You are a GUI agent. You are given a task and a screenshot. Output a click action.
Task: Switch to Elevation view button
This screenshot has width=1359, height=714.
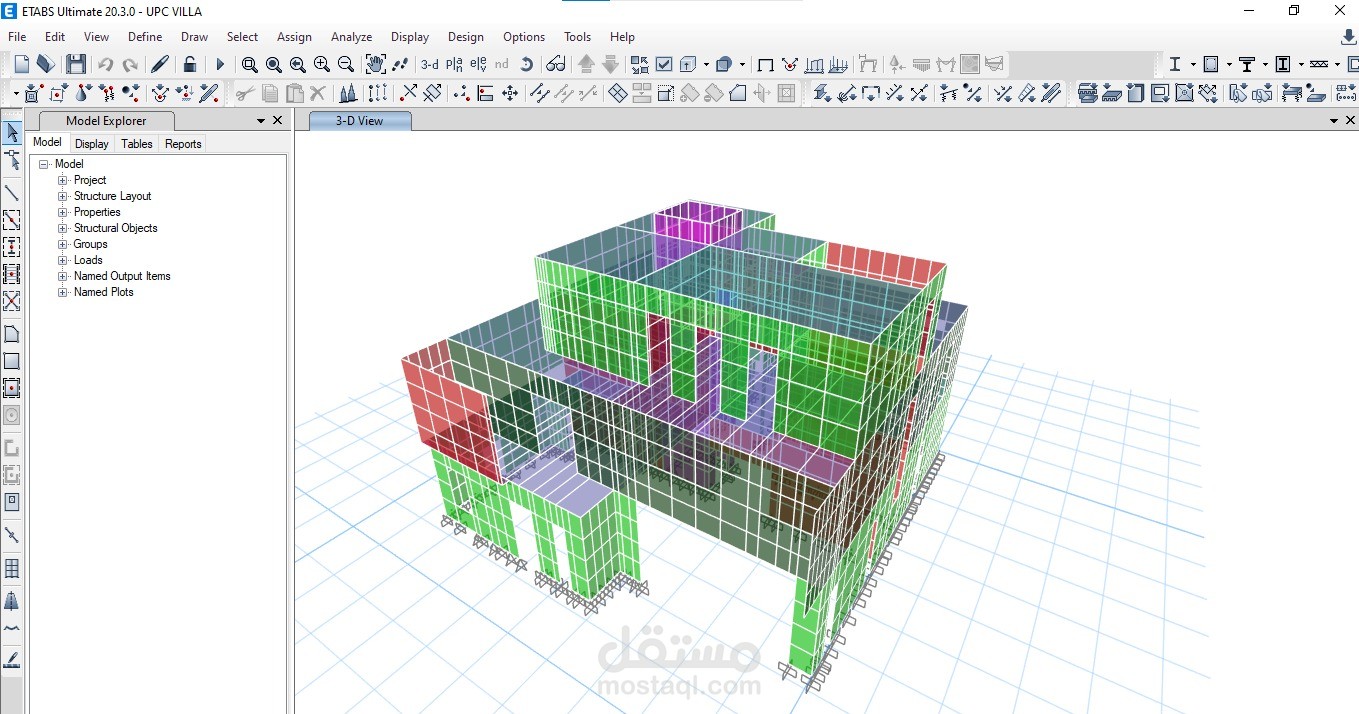[478, 64]
